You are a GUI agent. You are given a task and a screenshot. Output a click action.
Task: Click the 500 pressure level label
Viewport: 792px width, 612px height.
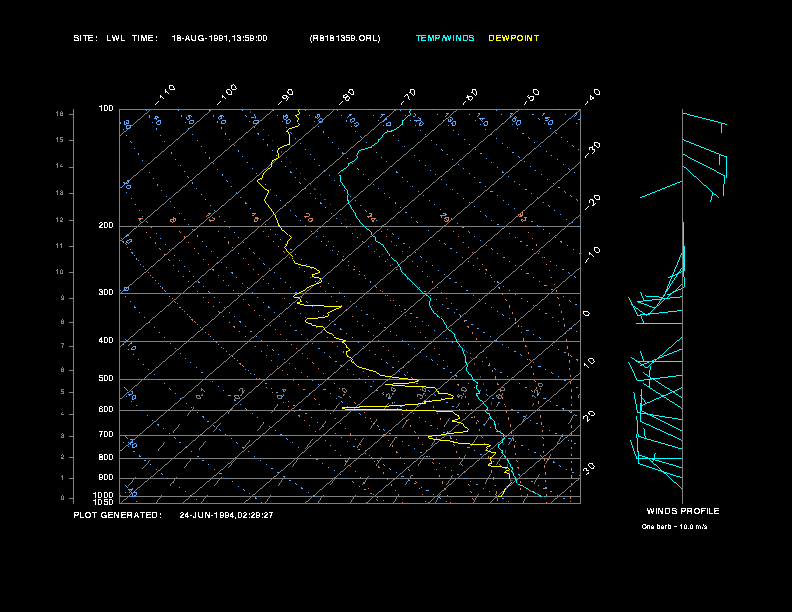[x=106, y=379]
